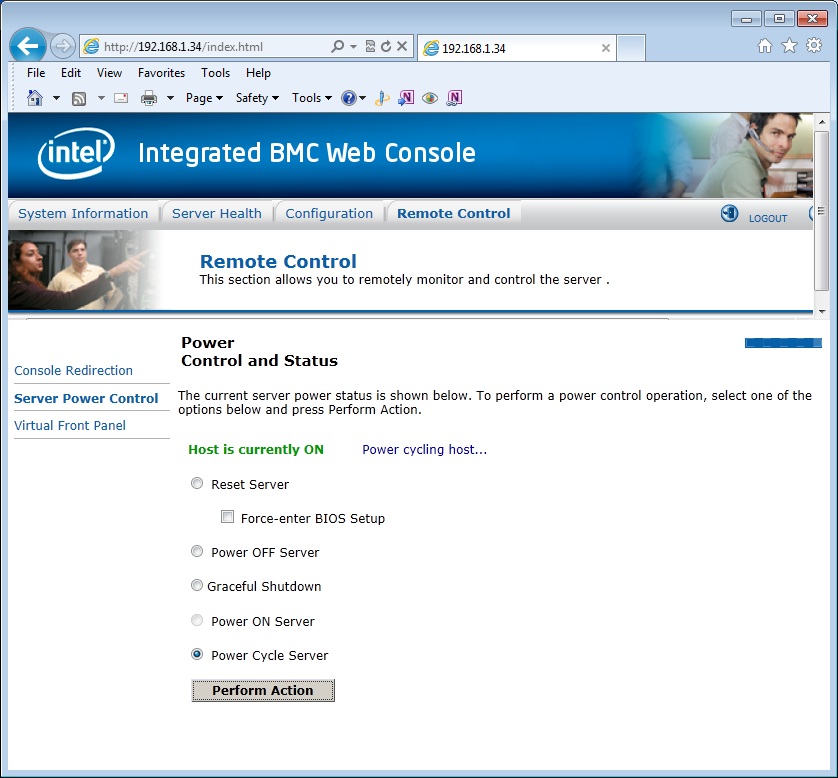Click the yellow-blue toolbar icon after Help
Image resolution: width=838 pixels, height=778 pixels.
[382, 98]
